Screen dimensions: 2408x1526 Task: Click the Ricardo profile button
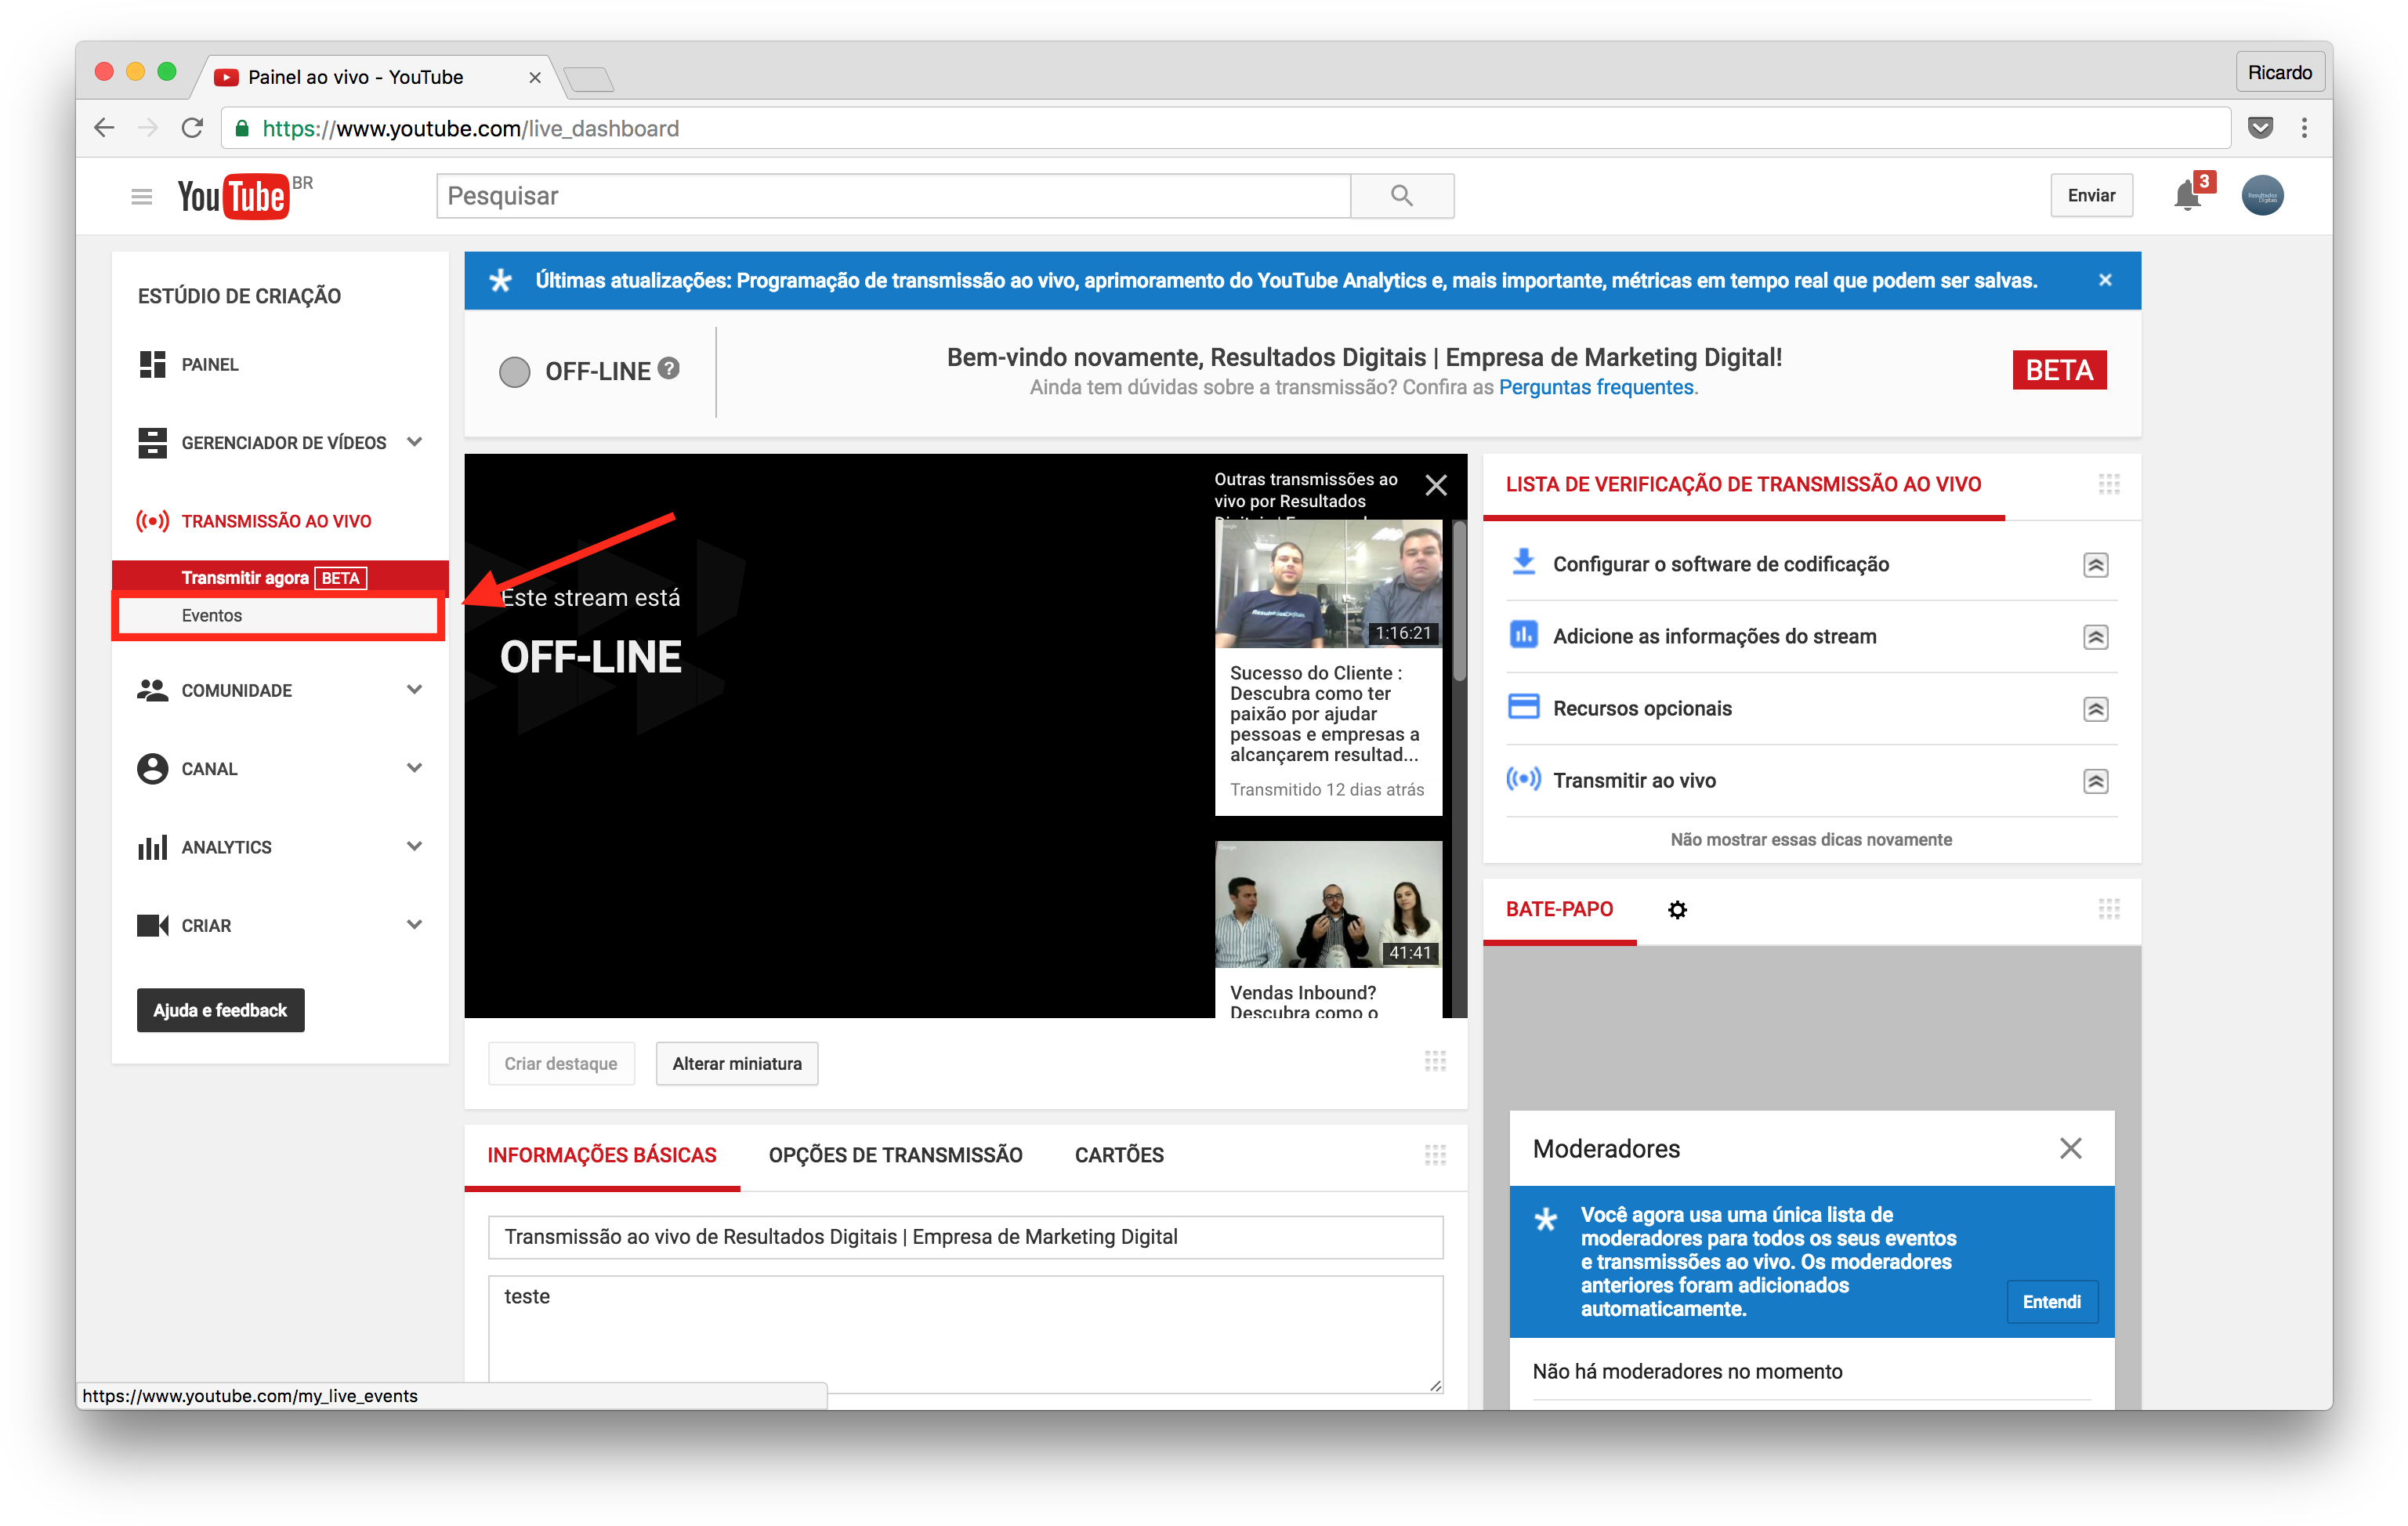coord(2279,72)
